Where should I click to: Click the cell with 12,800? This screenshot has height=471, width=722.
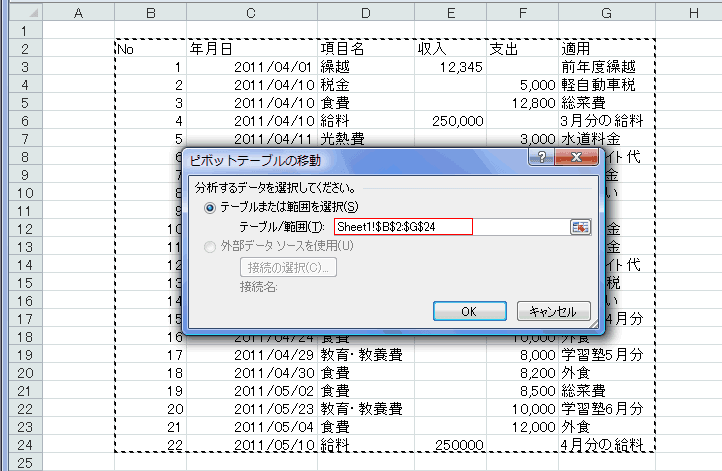523,103
